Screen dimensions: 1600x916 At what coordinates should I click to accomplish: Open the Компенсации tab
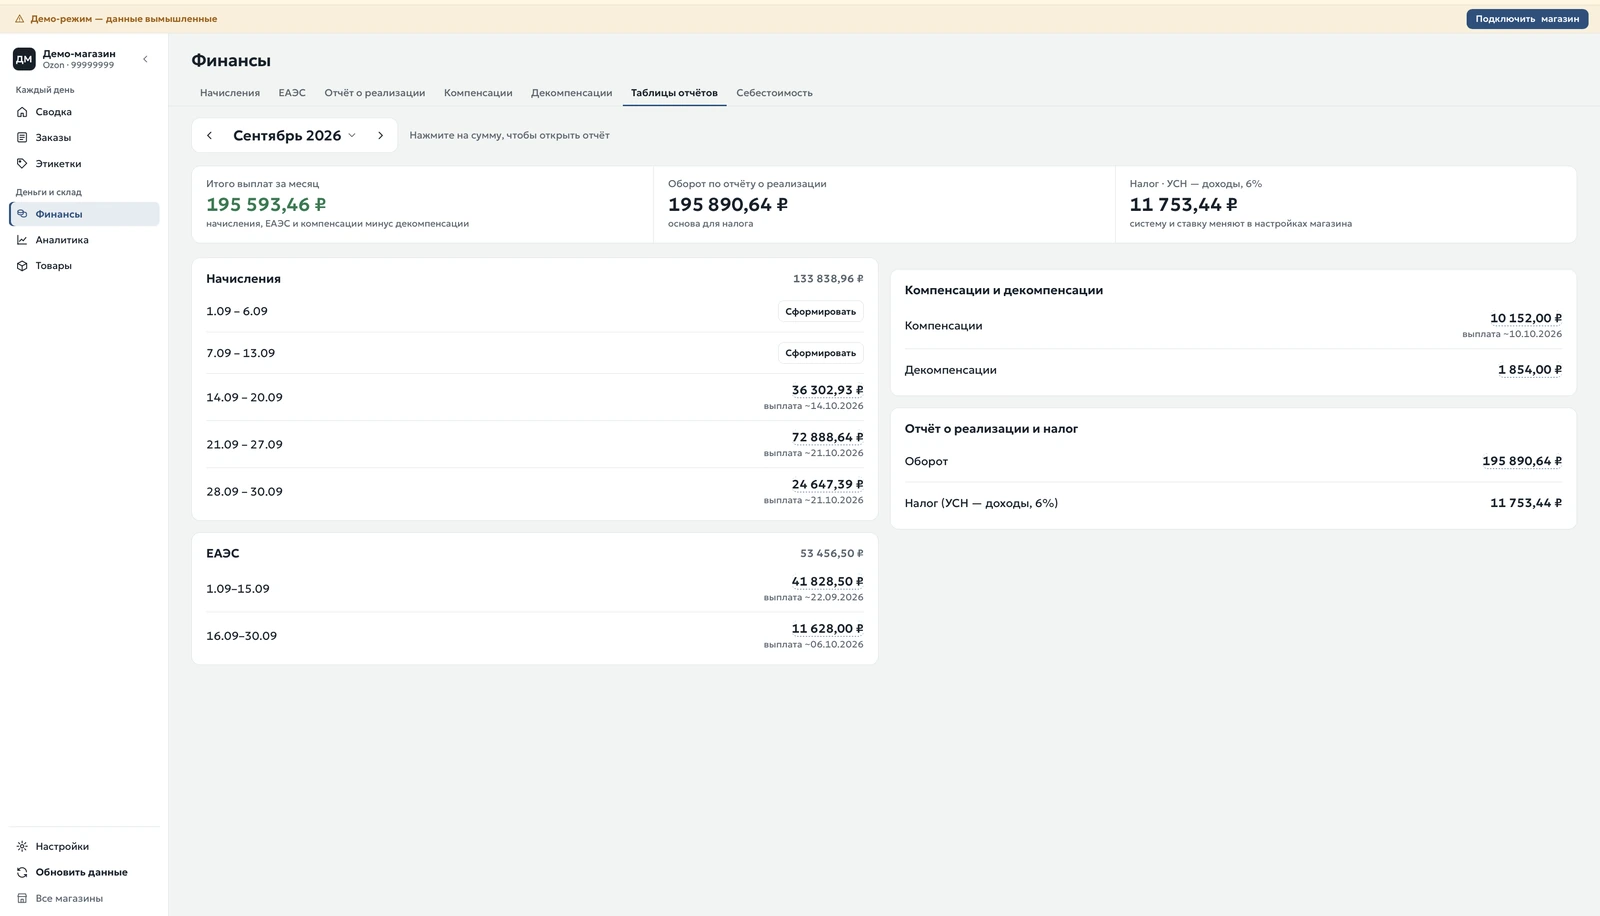(478, 93)
